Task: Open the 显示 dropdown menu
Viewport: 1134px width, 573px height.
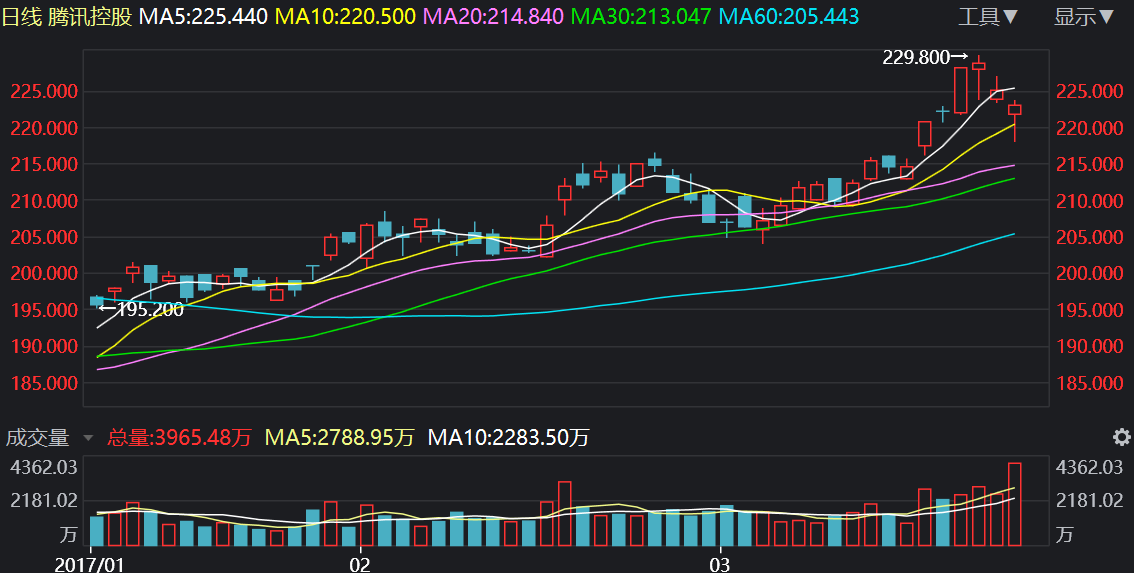Action: click(1084, 16)
